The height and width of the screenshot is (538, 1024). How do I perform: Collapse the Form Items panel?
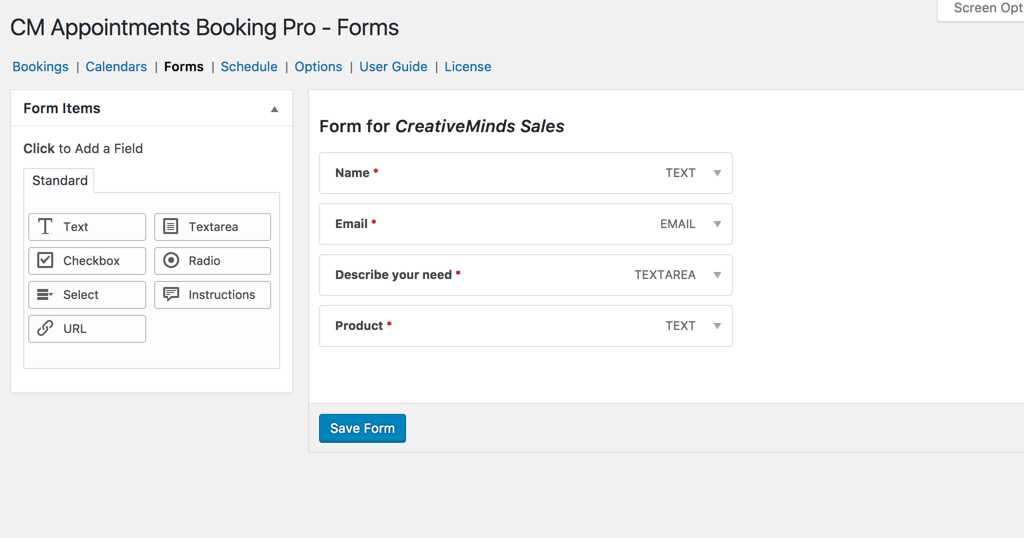[274, 109]
